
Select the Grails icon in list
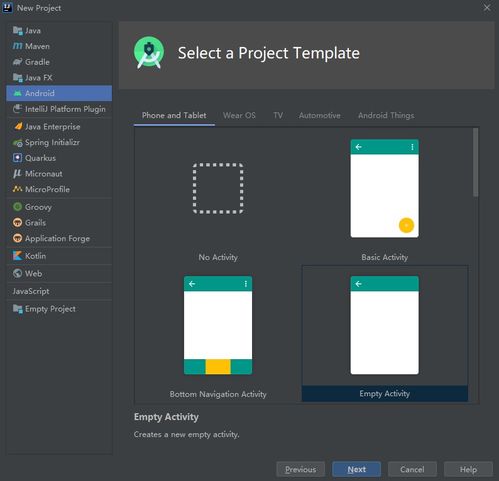(17, 222)
